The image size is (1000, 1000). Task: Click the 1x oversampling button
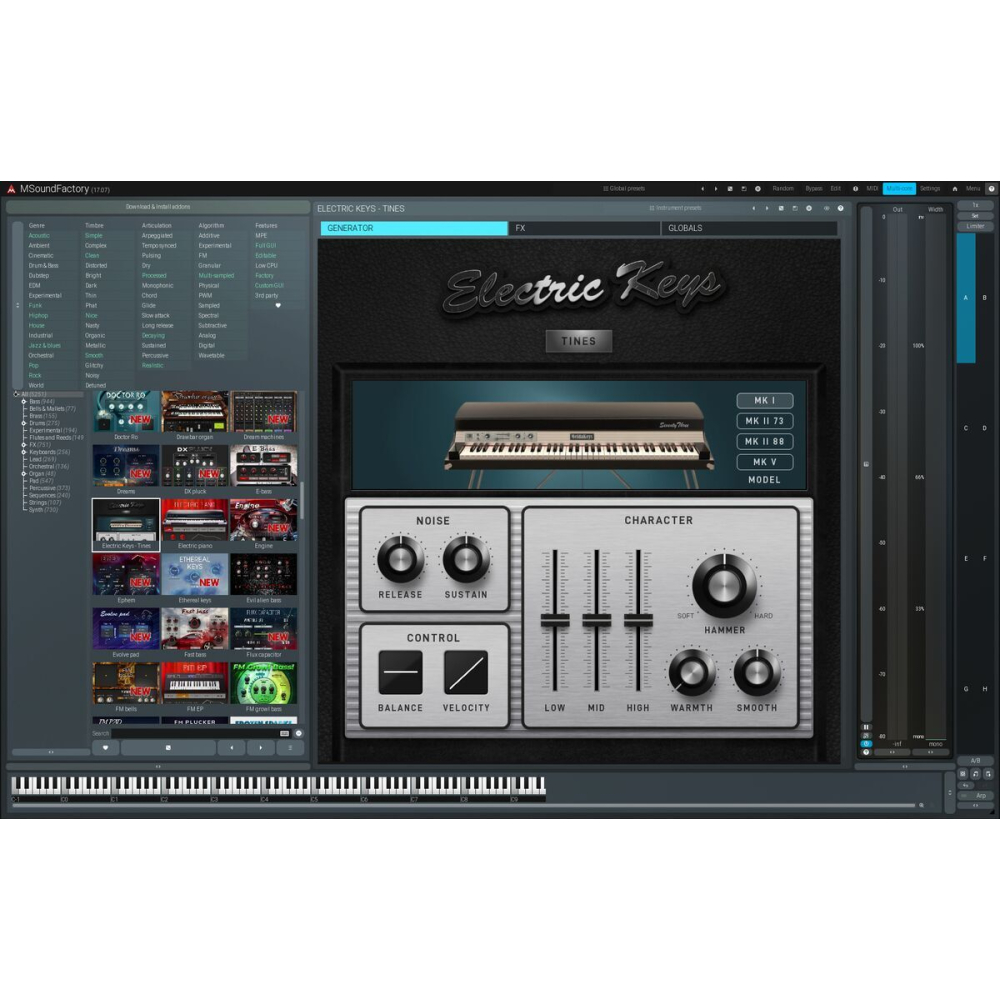tap(975, 205)
